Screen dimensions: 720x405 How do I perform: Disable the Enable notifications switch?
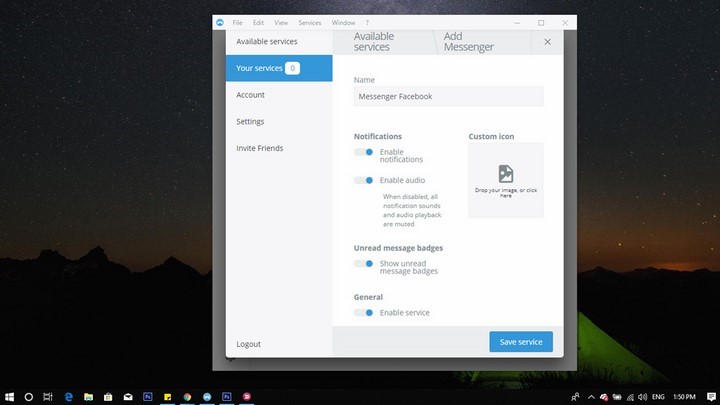click(x=364, y=152)
